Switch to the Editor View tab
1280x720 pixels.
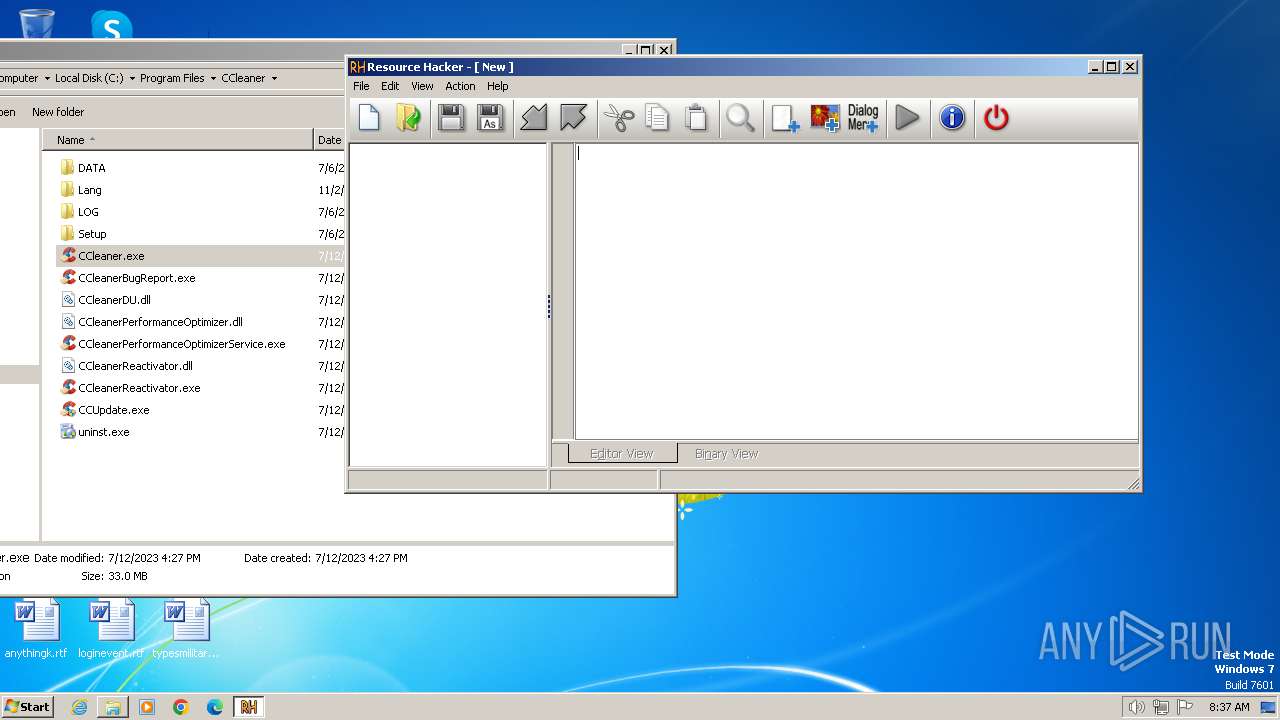(622, 454)
